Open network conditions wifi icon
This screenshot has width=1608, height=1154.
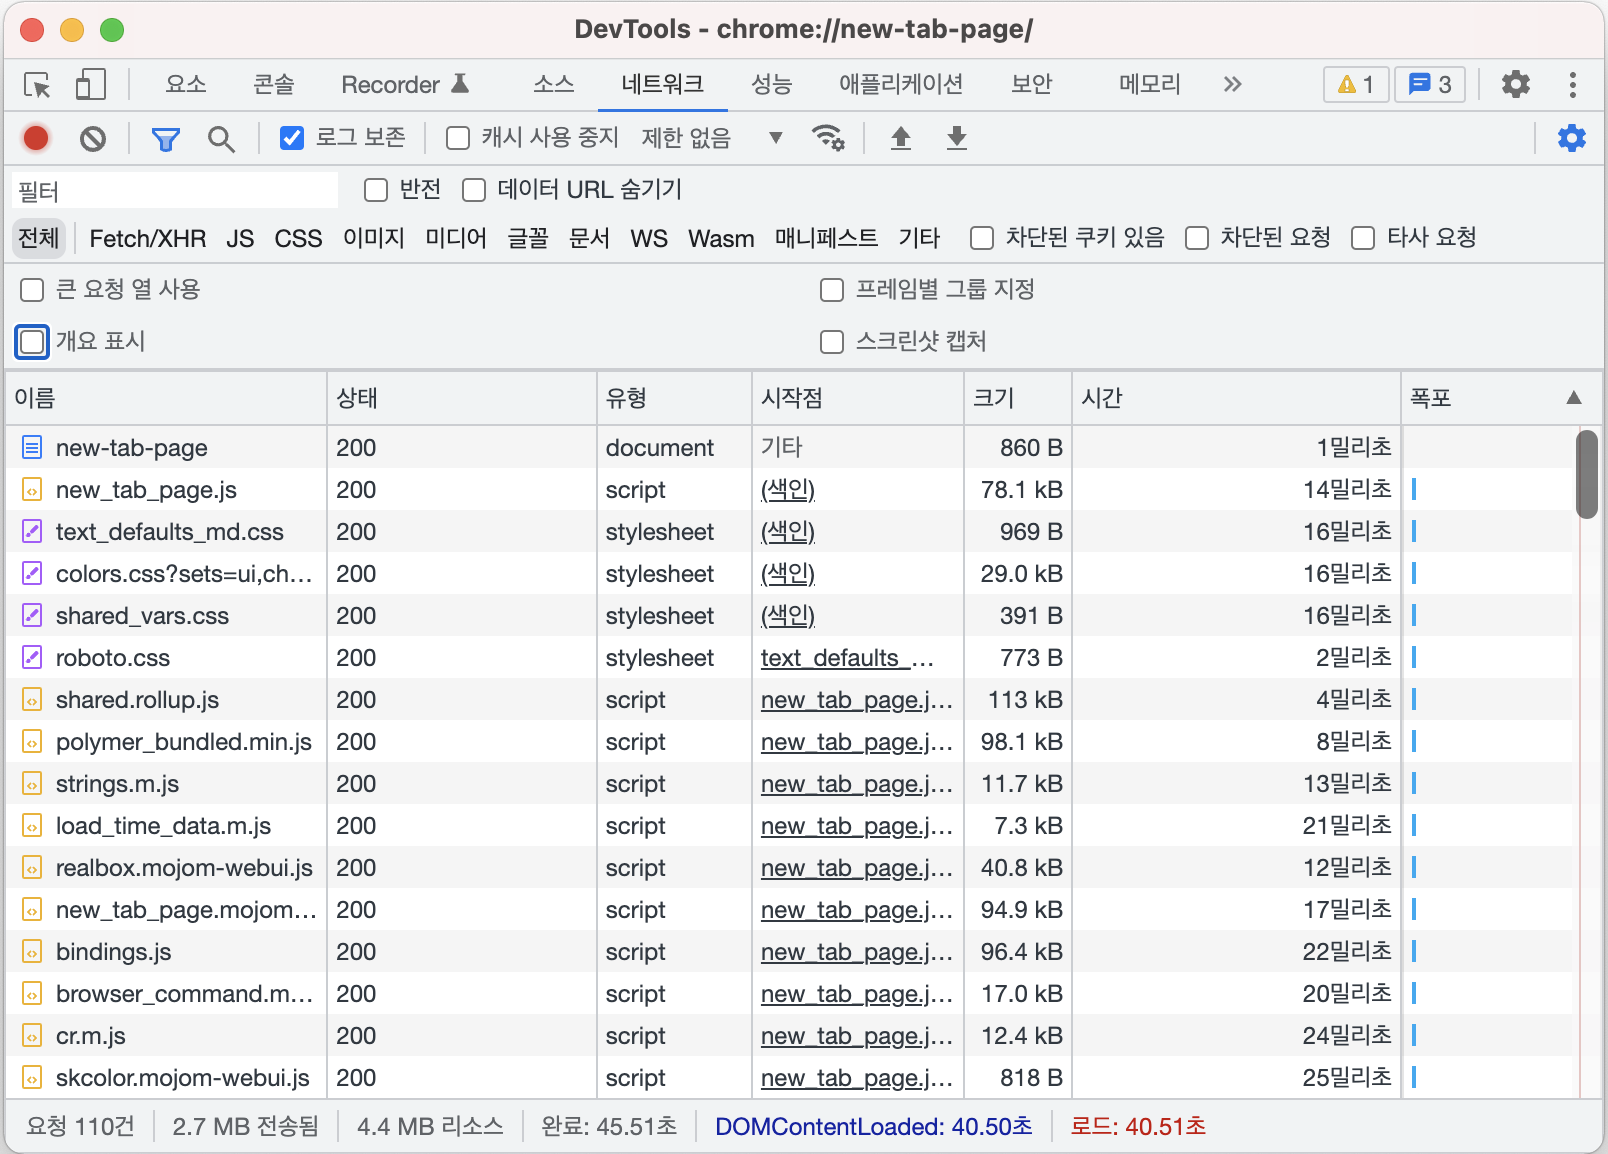coord(828,138)
